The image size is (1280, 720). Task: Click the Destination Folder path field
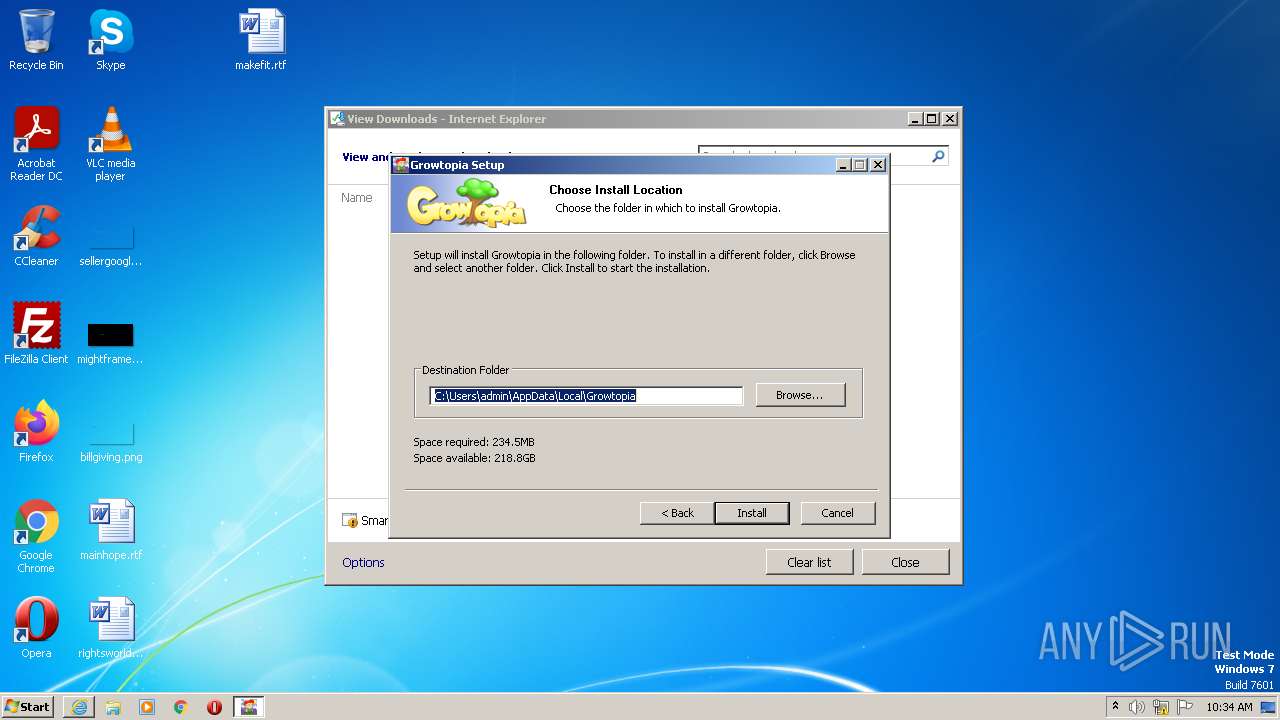[587, 396]
